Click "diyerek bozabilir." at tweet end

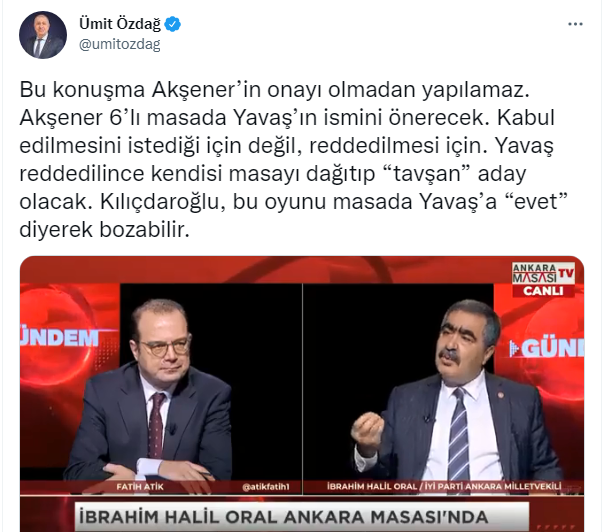tap(104, 230)
